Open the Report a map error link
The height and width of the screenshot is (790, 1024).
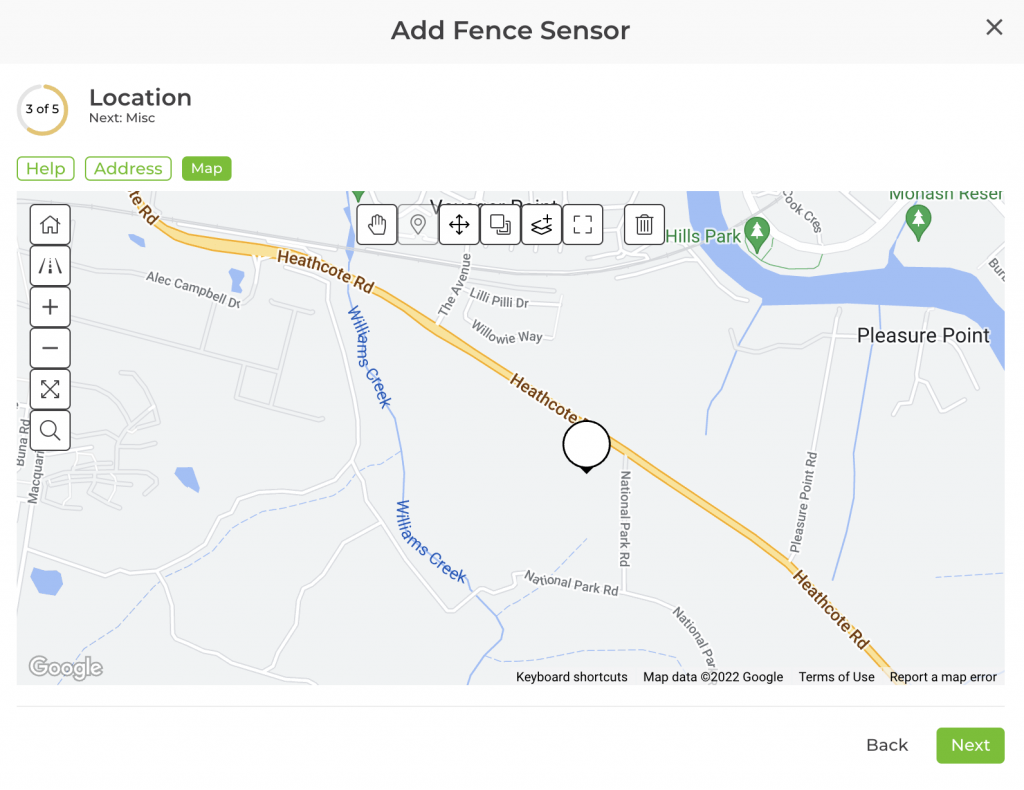[x=943, y=677]
